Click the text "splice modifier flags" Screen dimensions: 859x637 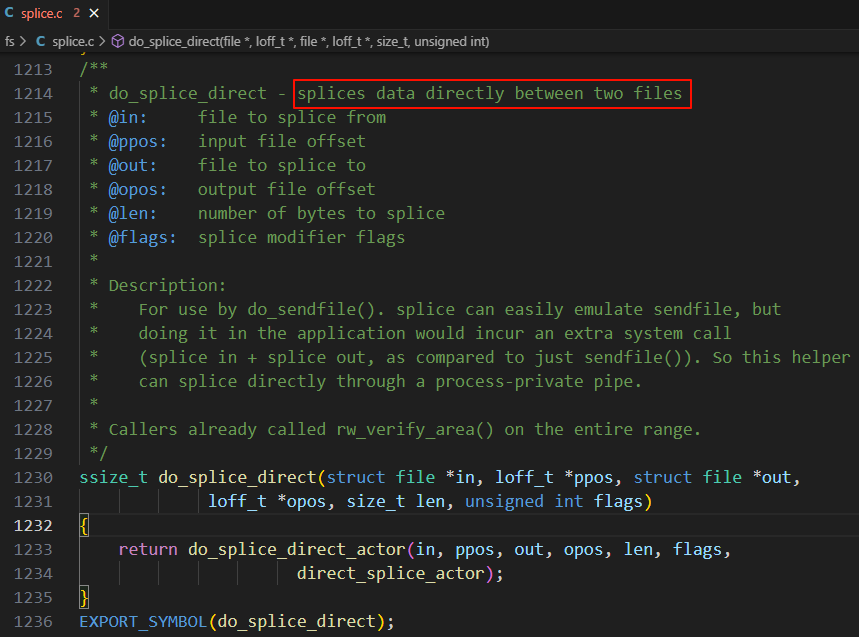[301, 238]
